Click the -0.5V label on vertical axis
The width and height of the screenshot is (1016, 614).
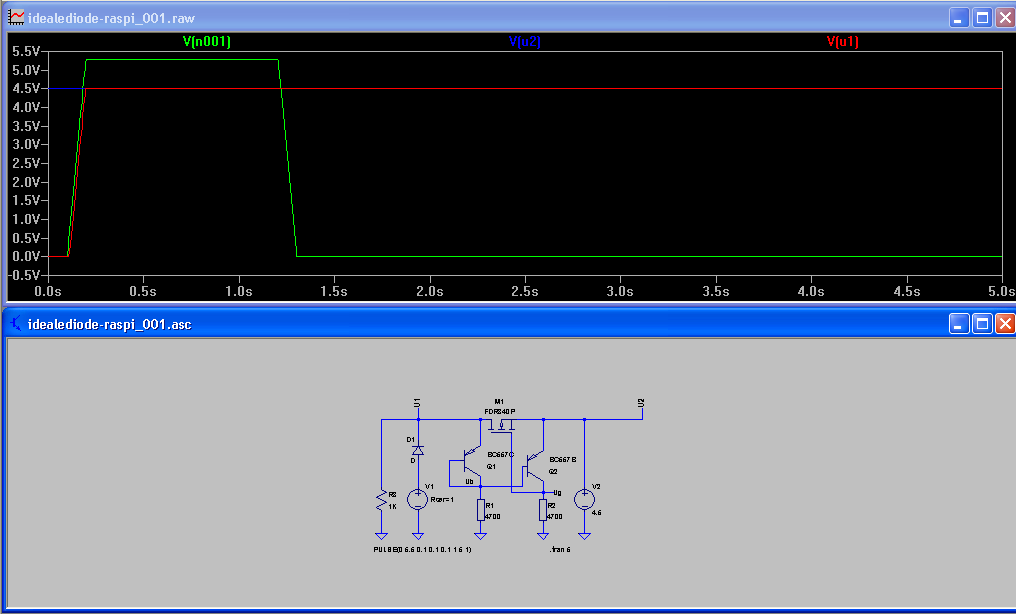pyautogui.click(x=25, y=275)
